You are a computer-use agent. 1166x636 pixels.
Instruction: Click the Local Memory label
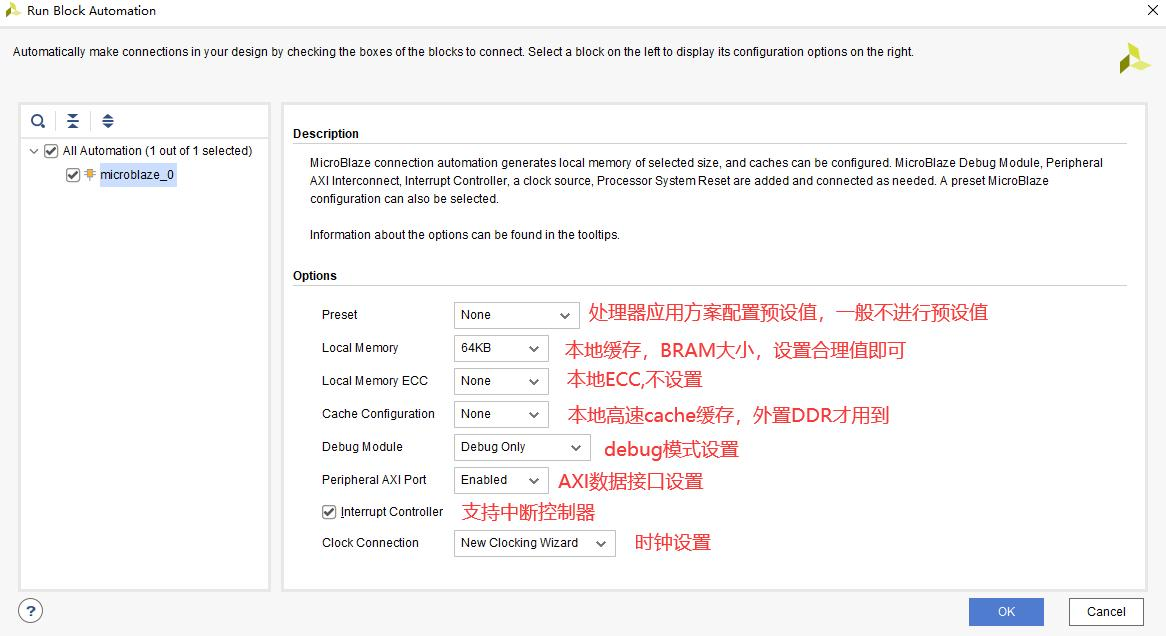click(x=360, y=348)
